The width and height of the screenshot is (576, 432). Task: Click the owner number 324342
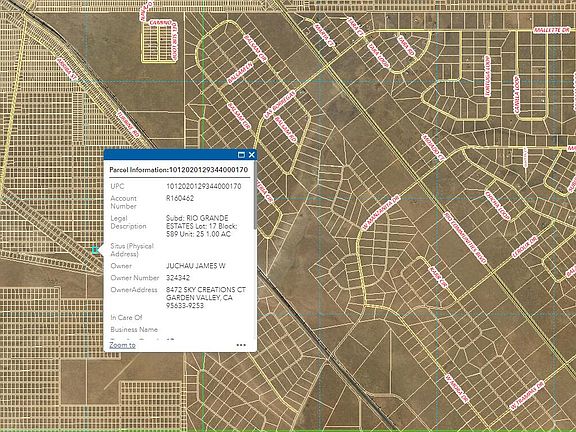178,278
